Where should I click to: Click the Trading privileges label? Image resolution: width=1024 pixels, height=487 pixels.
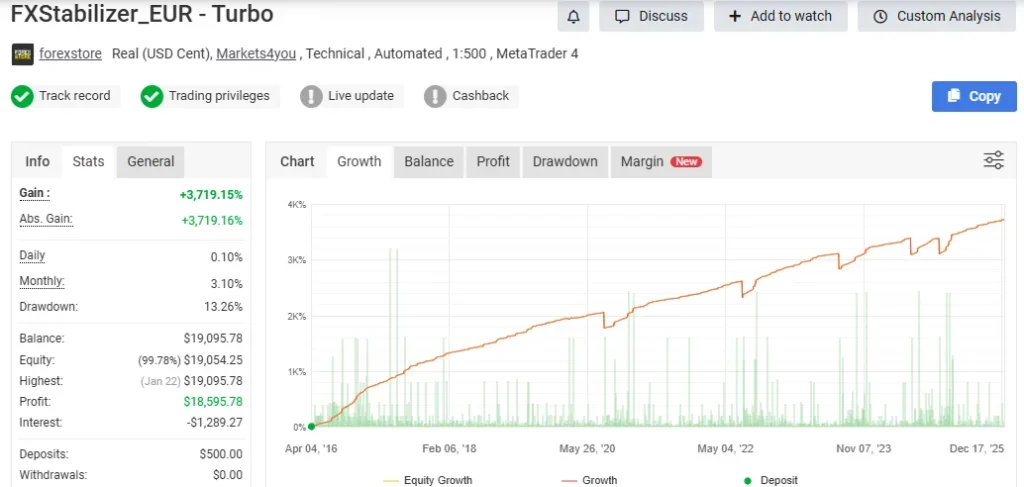point(219,96)
